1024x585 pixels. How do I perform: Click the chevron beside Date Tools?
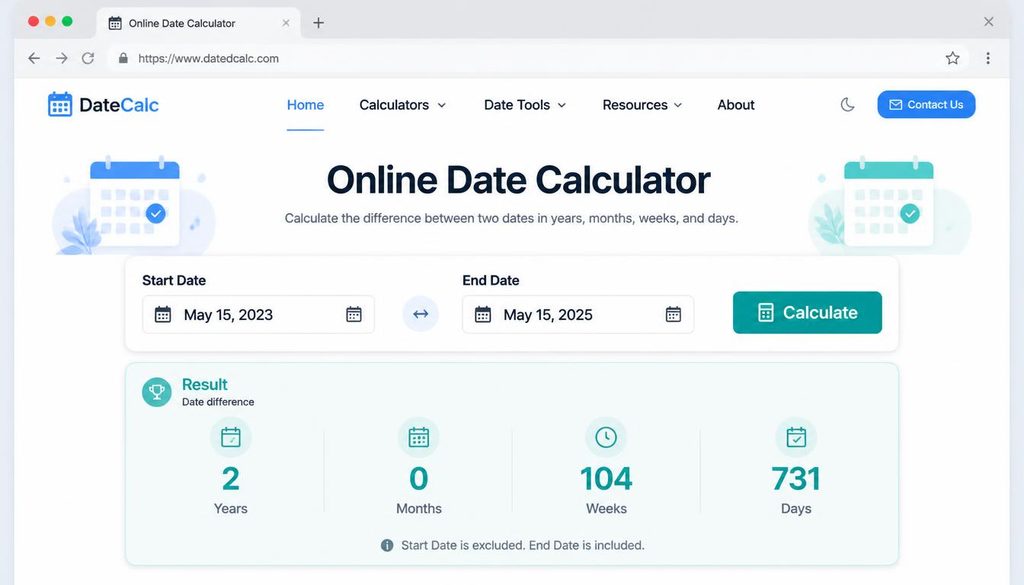561,105
